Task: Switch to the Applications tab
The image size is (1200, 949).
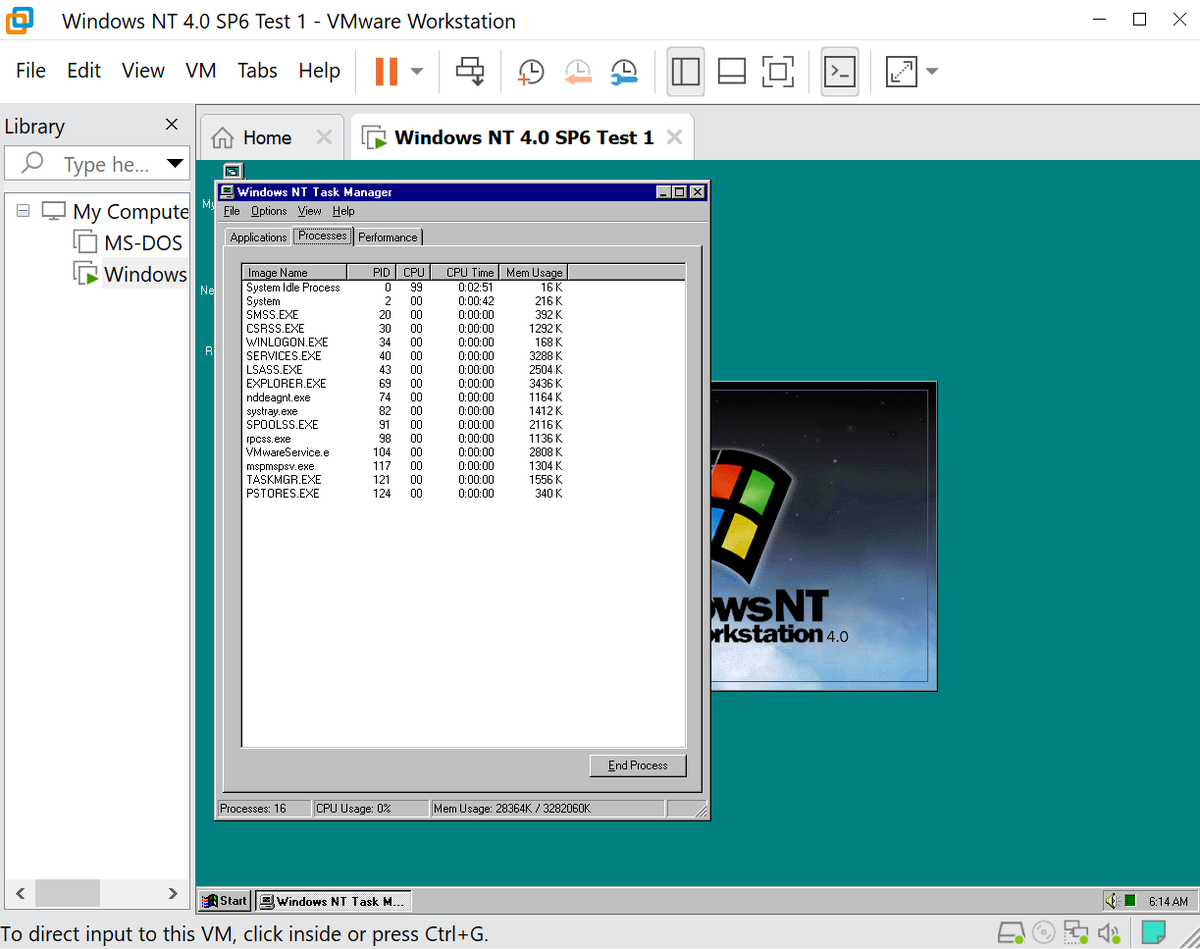Action: click(x=258, y=237)
